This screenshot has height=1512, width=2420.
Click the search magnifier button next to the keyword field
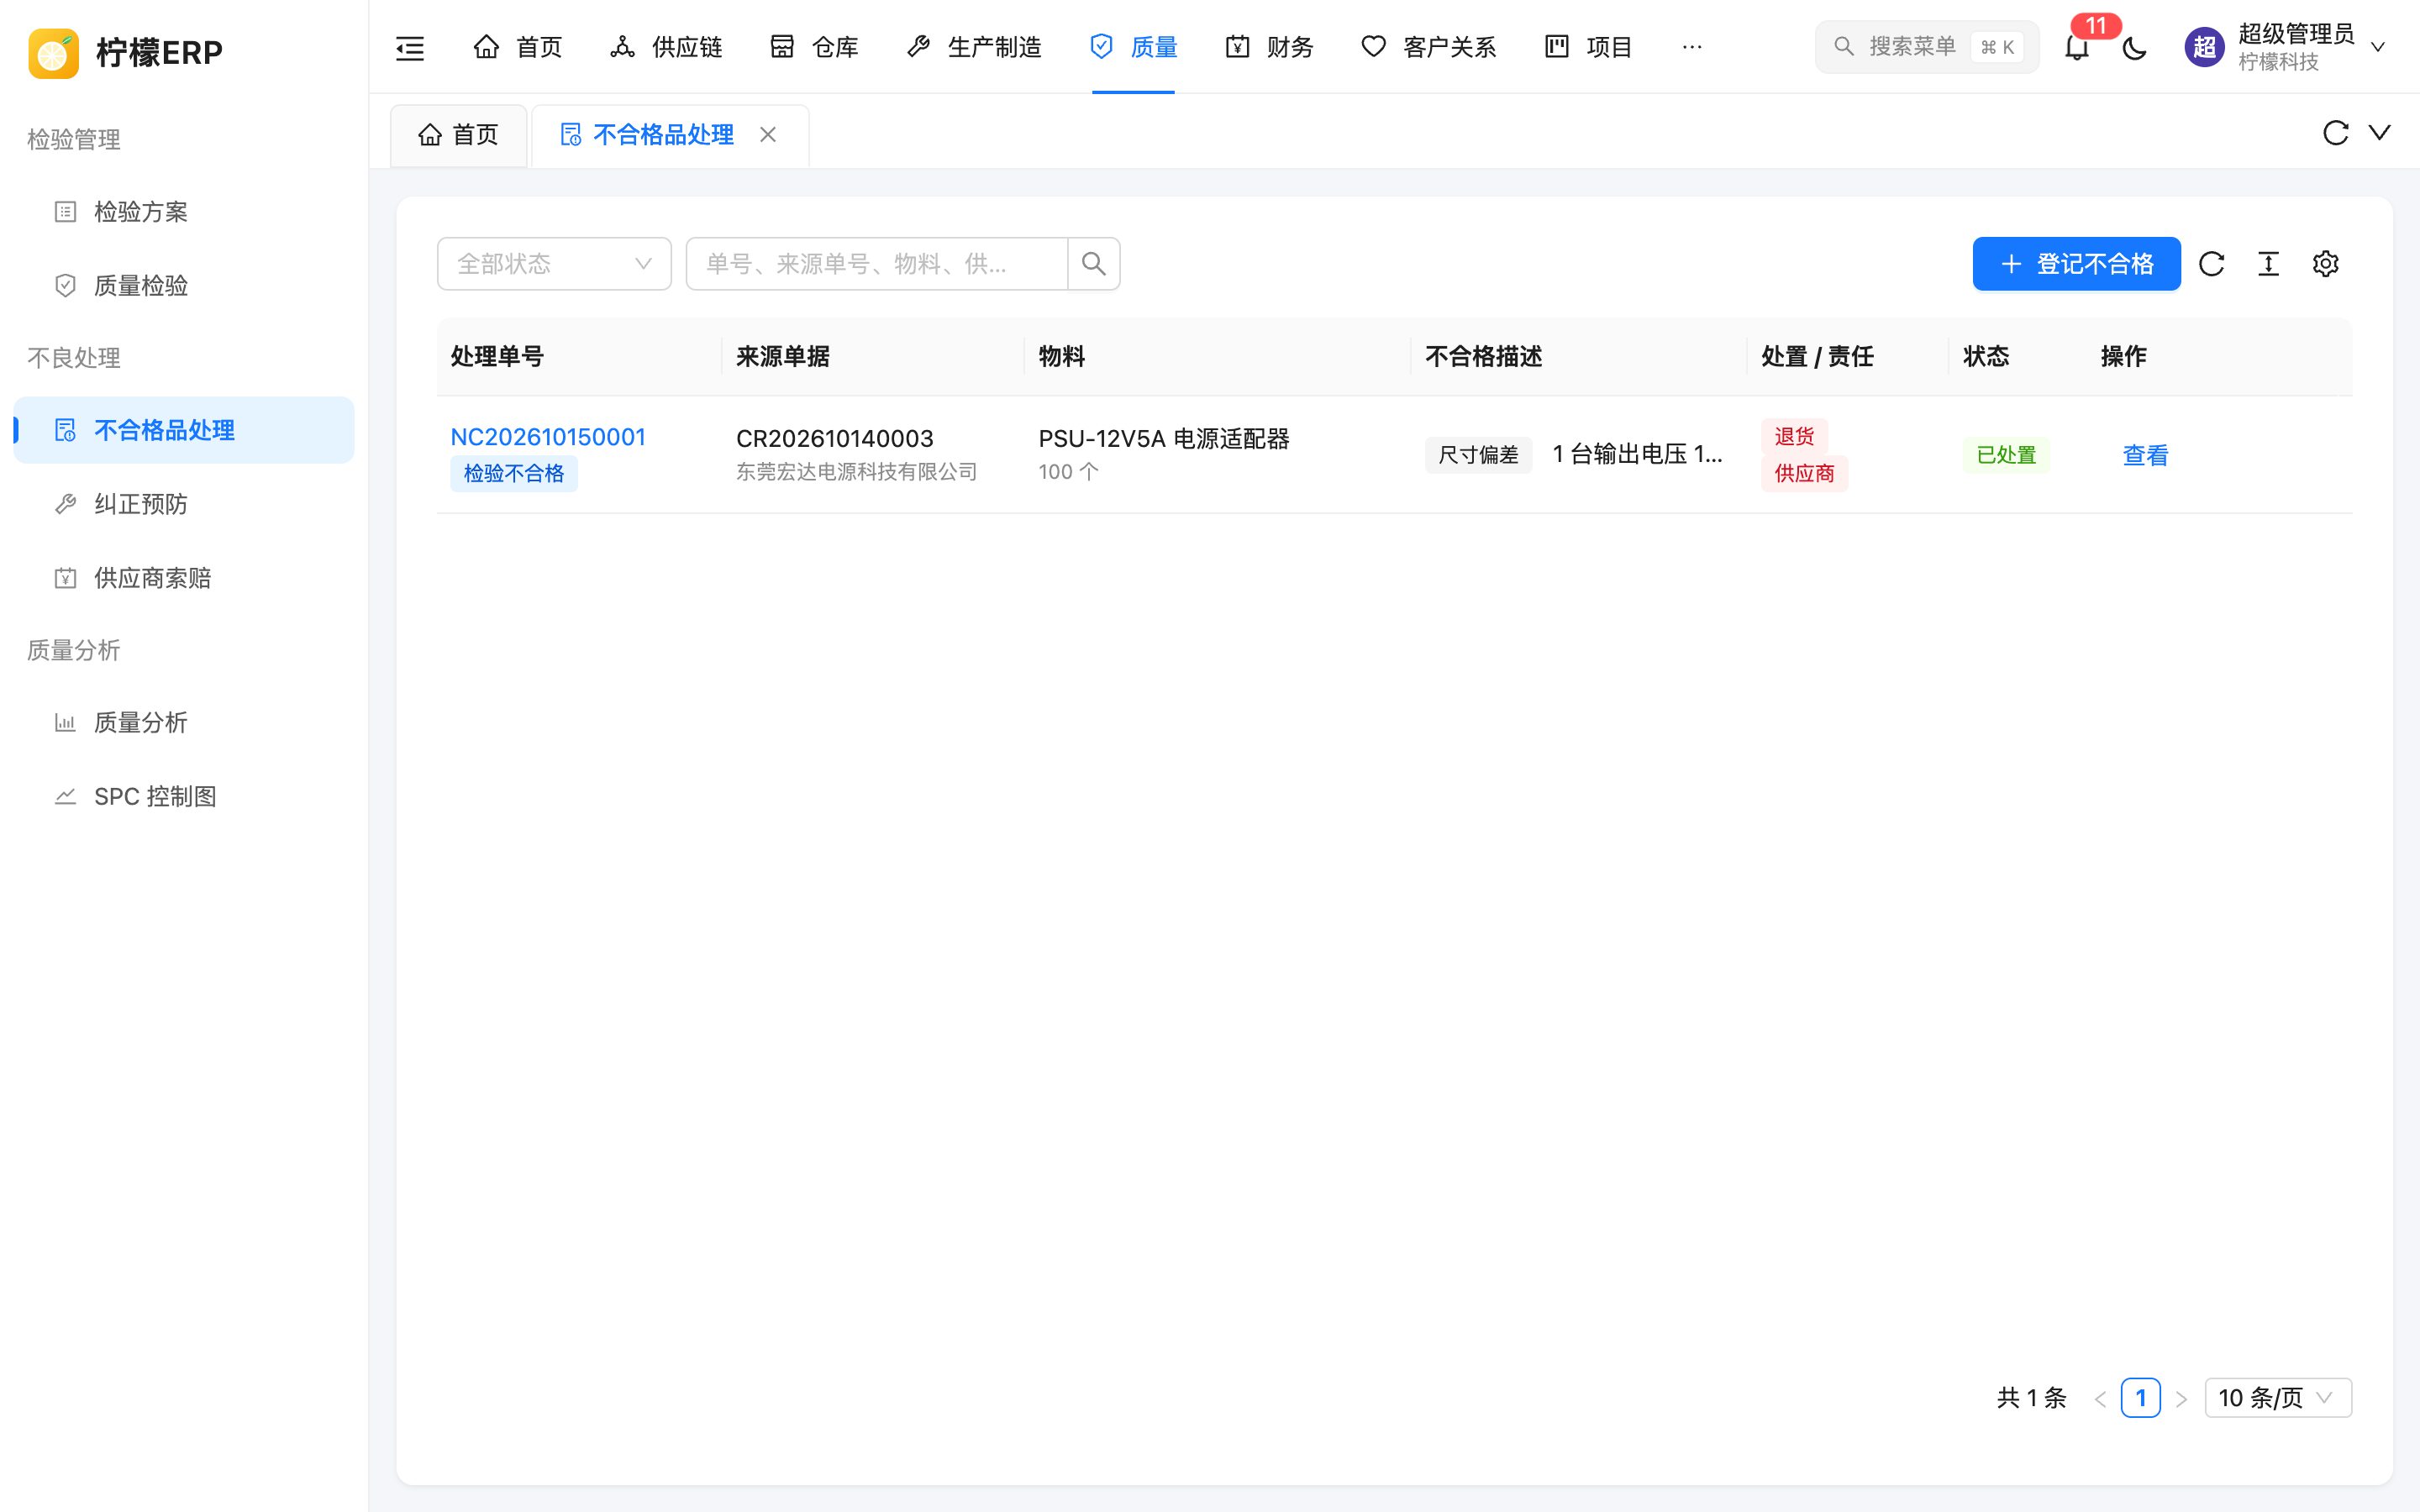point(1094,264)
